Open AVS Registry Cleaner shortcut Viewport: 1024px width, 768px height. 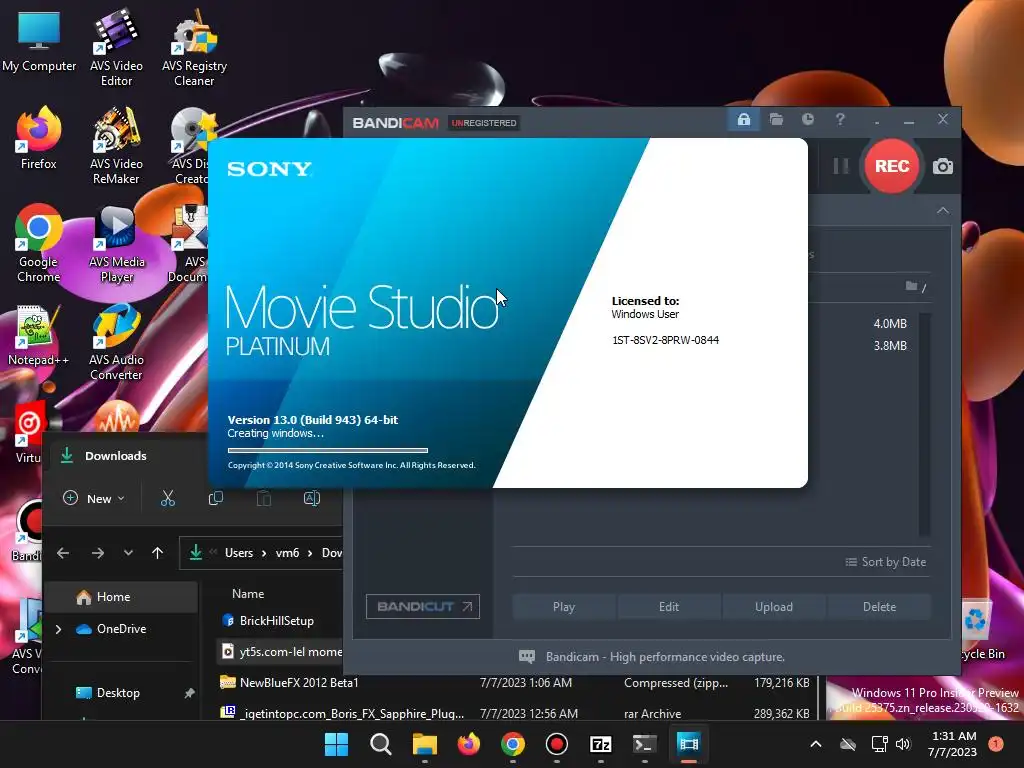pyautogui.click(x=194, y=48)
